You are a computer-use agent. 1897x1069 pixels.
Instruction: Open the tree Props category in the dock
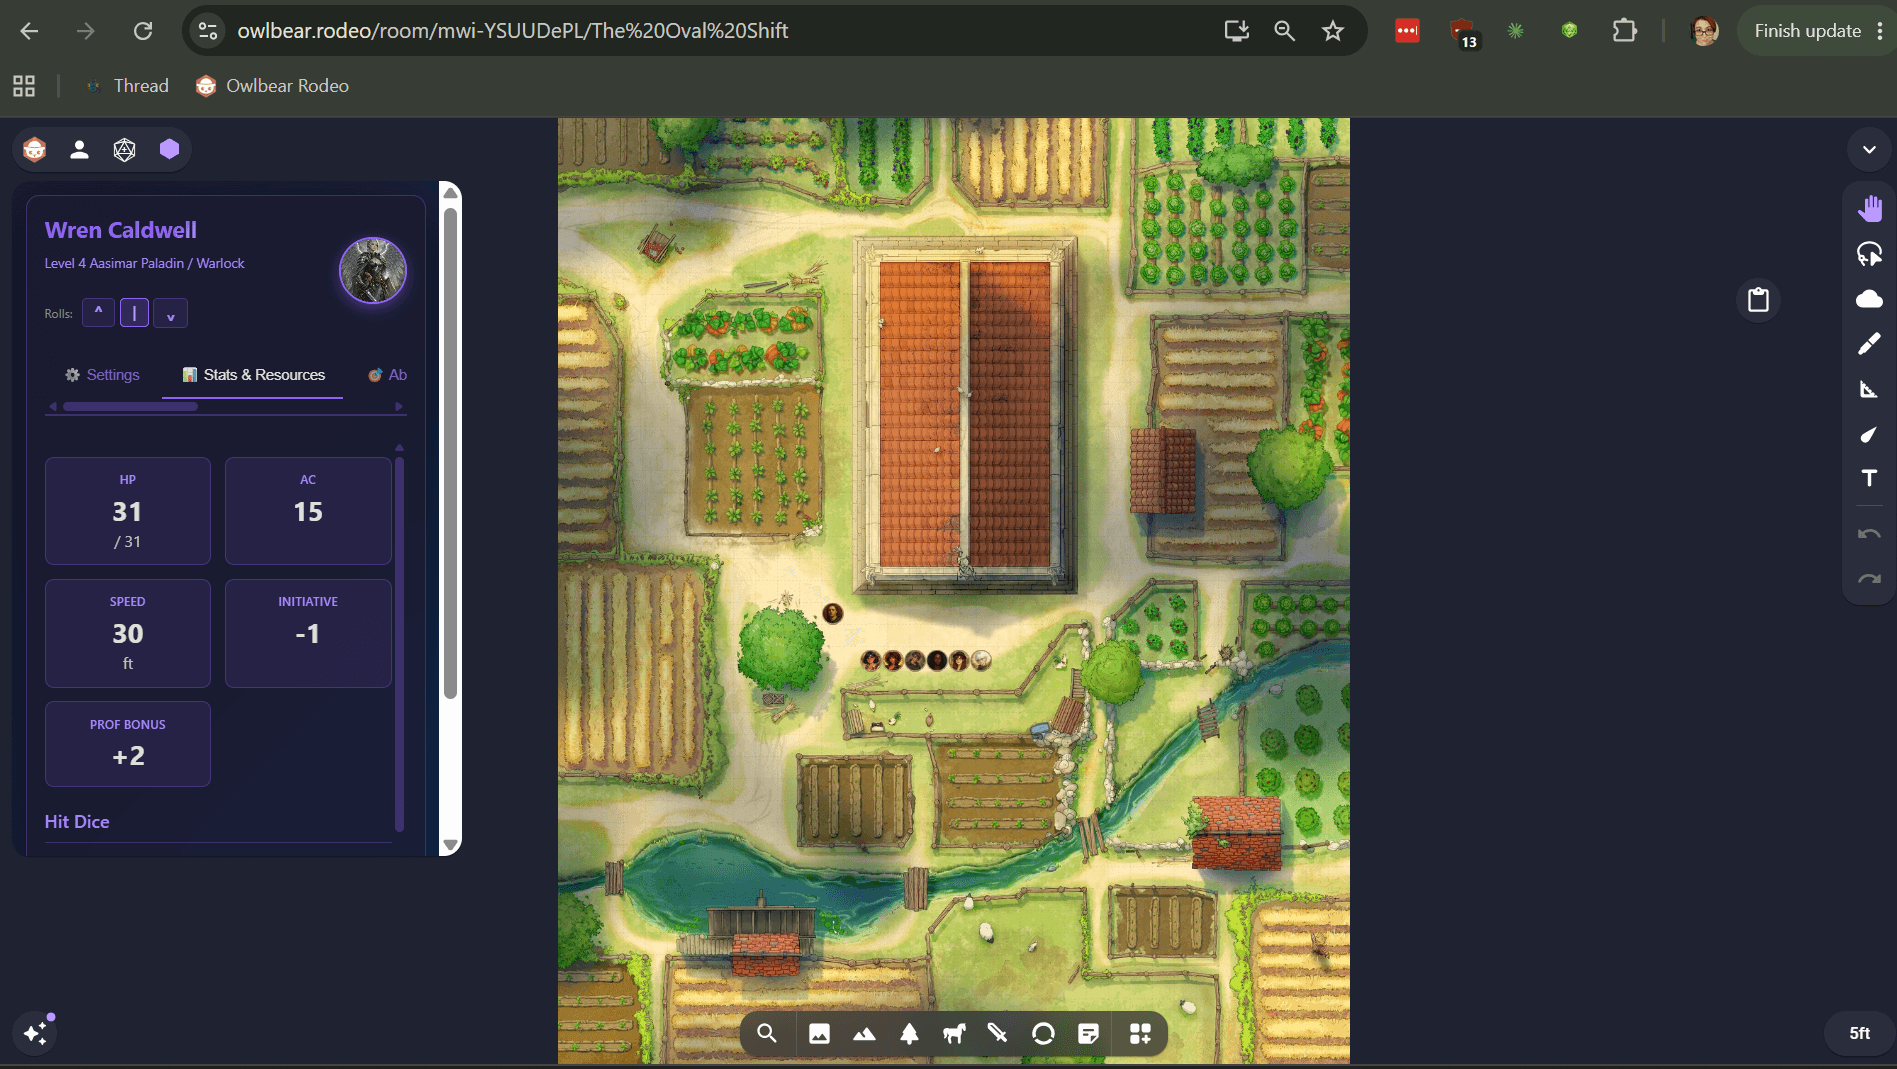click(909, 1034)
